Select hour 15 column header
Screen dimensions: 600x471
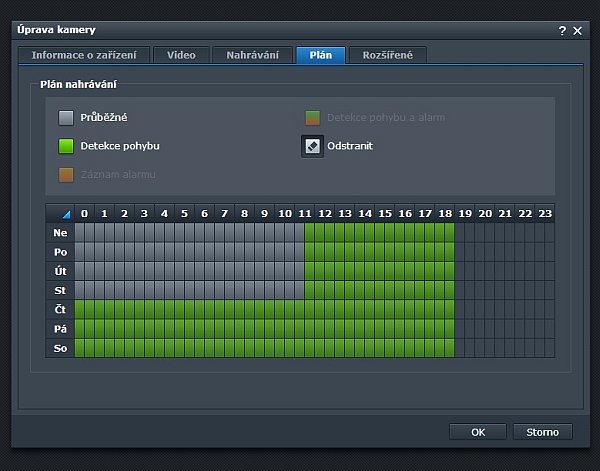coord(385,213)
